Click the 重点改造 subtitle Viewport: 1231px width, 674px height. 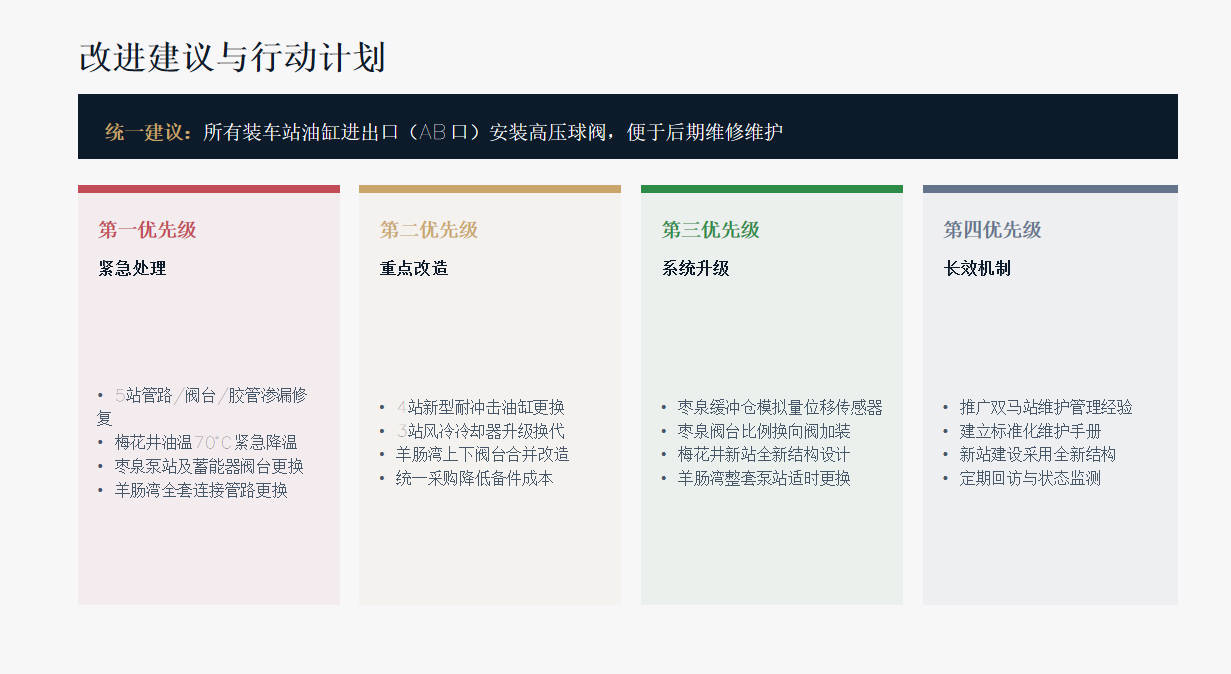(x=414, y=268)
